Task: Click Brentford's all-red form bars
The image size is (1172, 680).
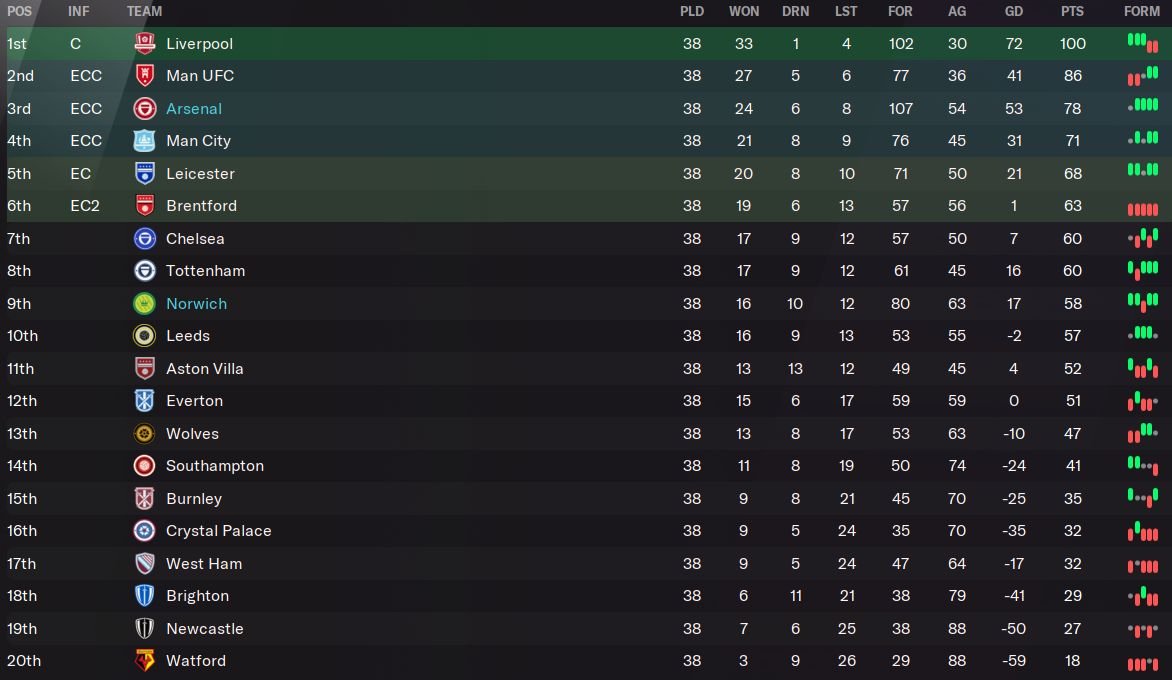Action: pyautogui.click(x=1143, y=209)
